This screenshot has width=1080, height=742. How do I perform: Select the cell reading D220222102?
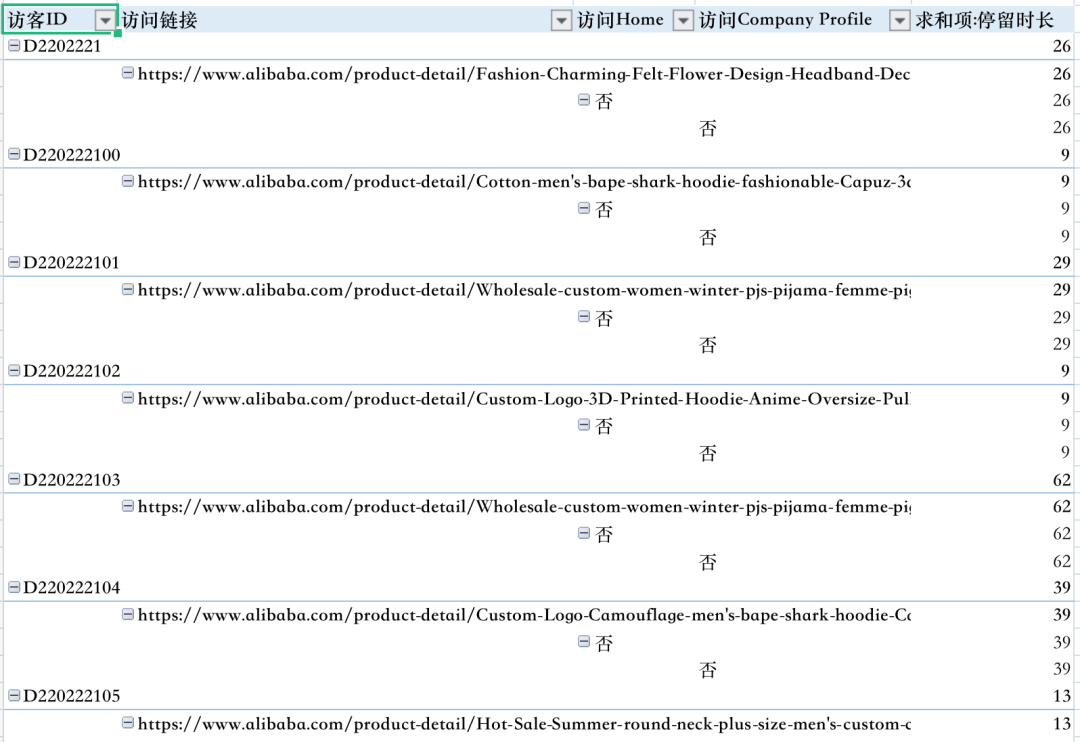coord(72,371)
